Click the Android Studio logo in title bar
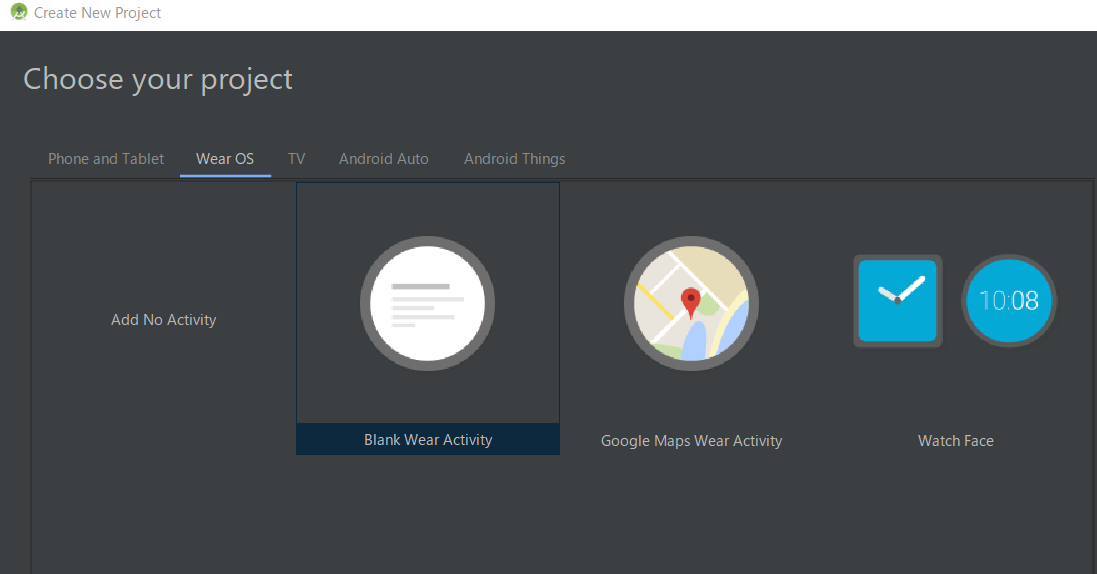1097x574 pixels. pos(19,12)
